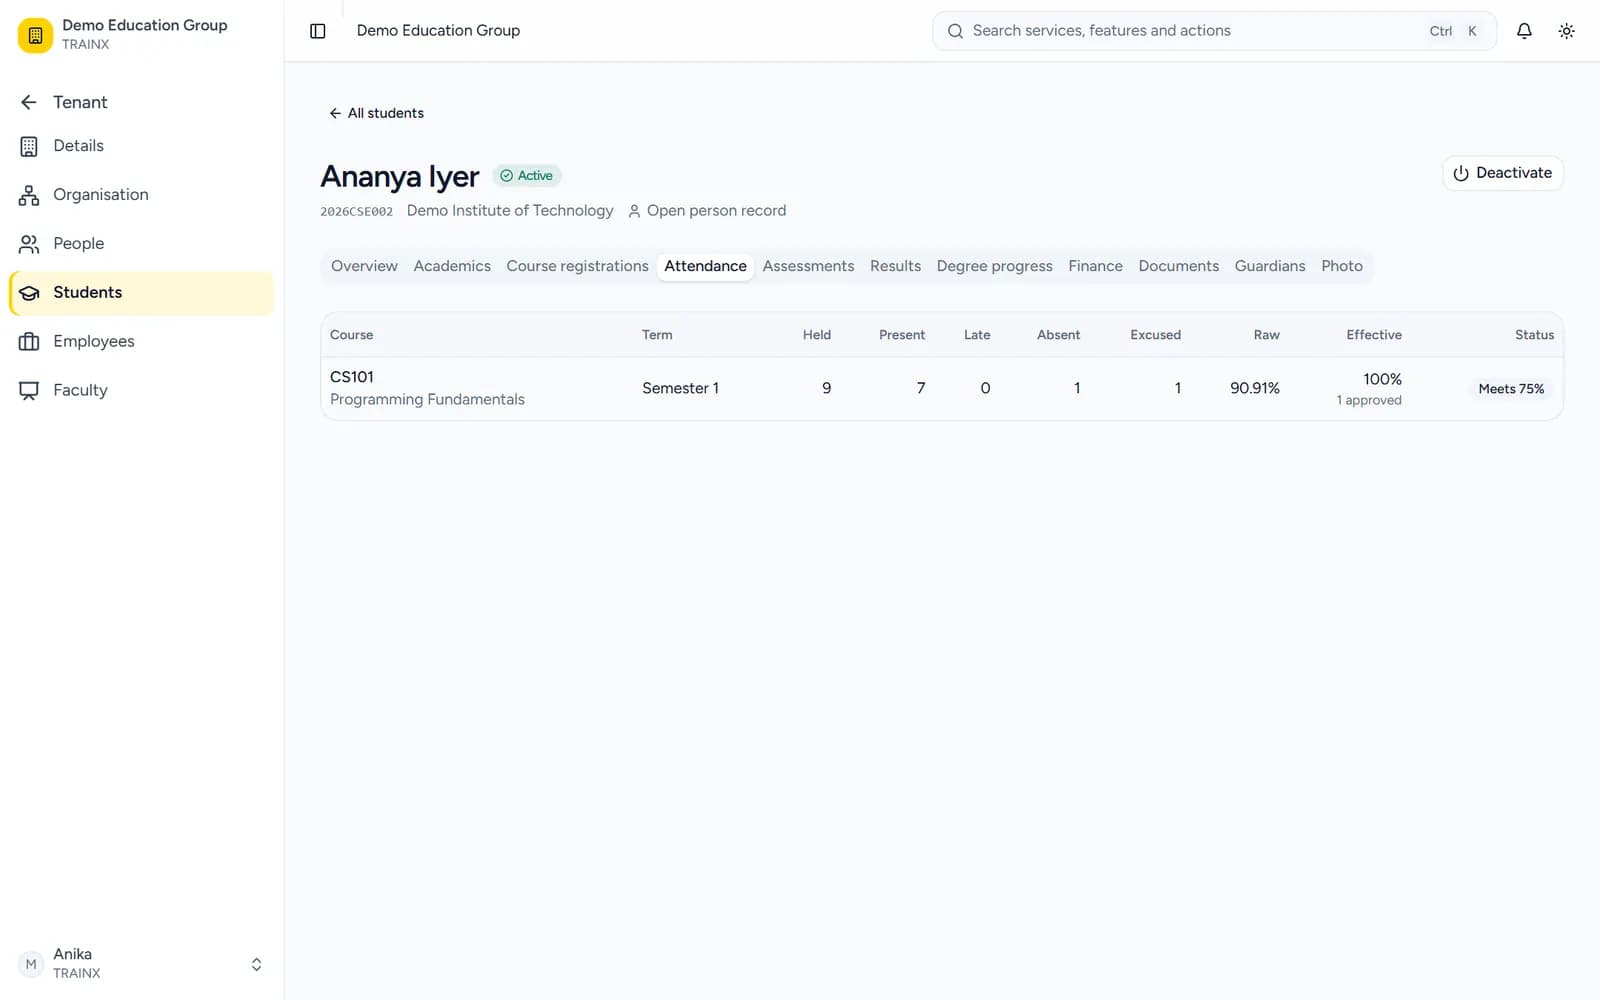
Task: Open the Photo tab
Action: pyautogui.click(x=1342, y=266)
